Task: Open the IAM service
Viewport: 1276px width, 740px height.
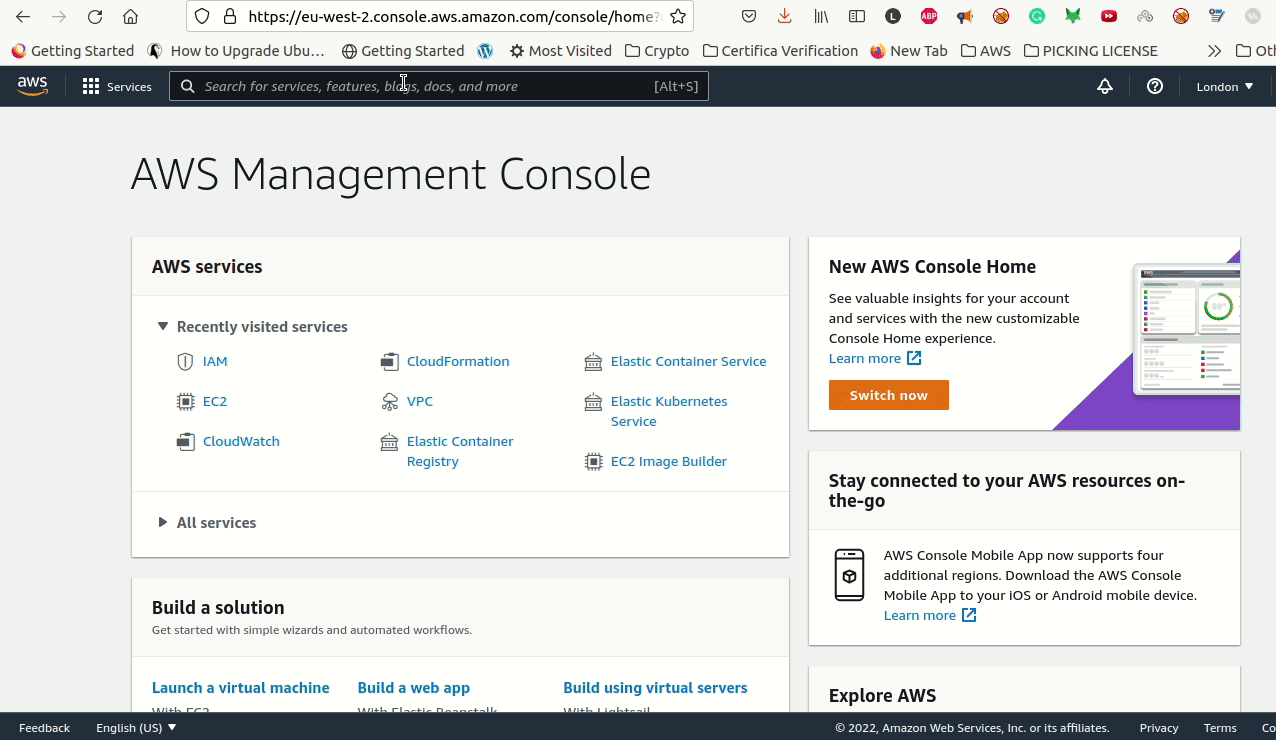Action: pyautogui.click(x=215, y=362)
